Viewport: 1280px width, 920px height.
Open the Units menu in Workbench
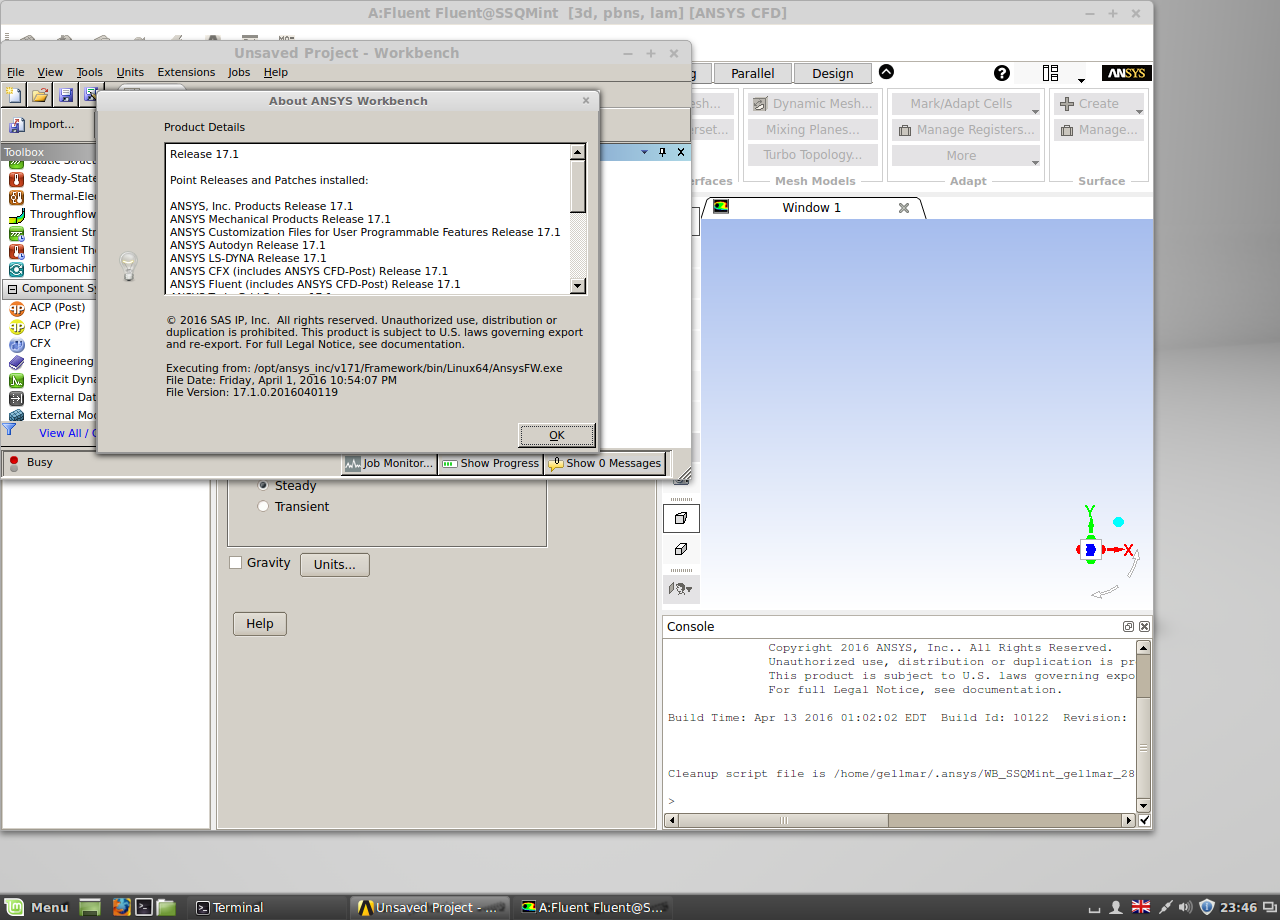130,72
